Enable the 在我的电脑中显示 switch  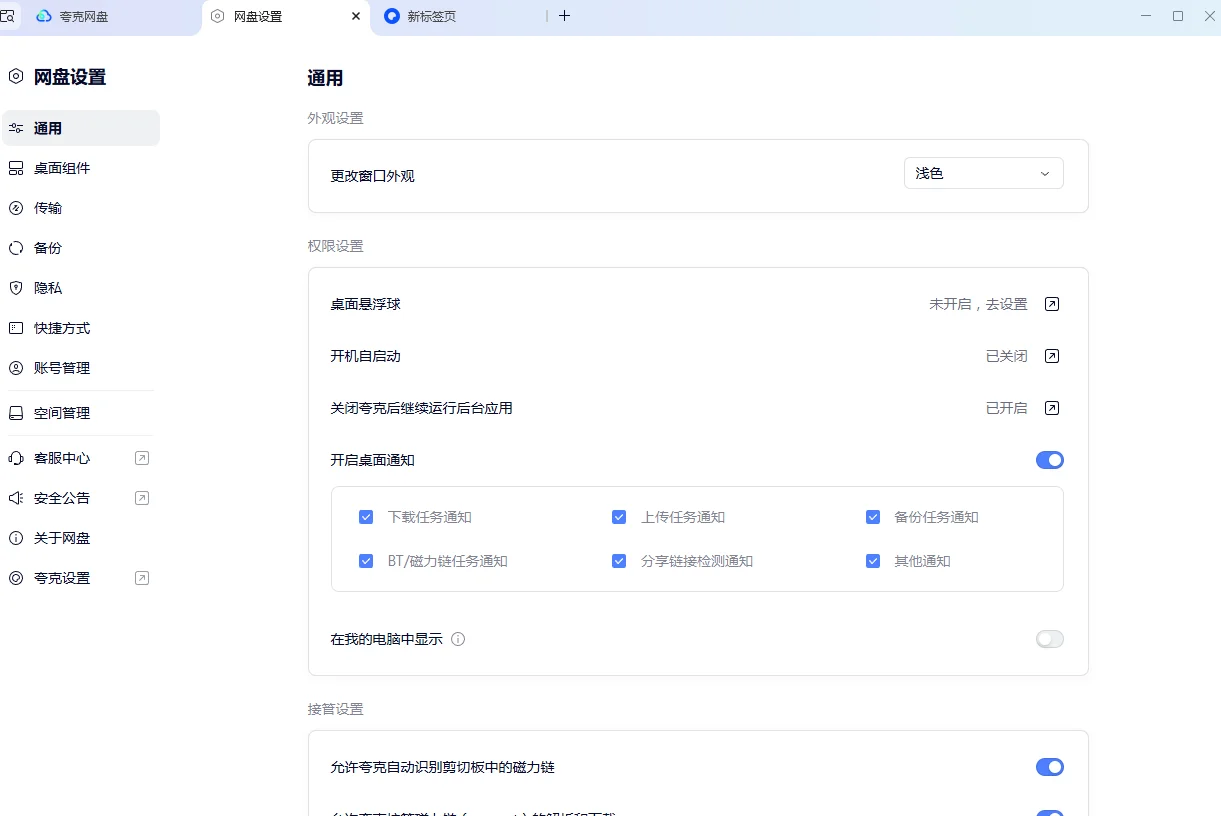(1050, 639)
